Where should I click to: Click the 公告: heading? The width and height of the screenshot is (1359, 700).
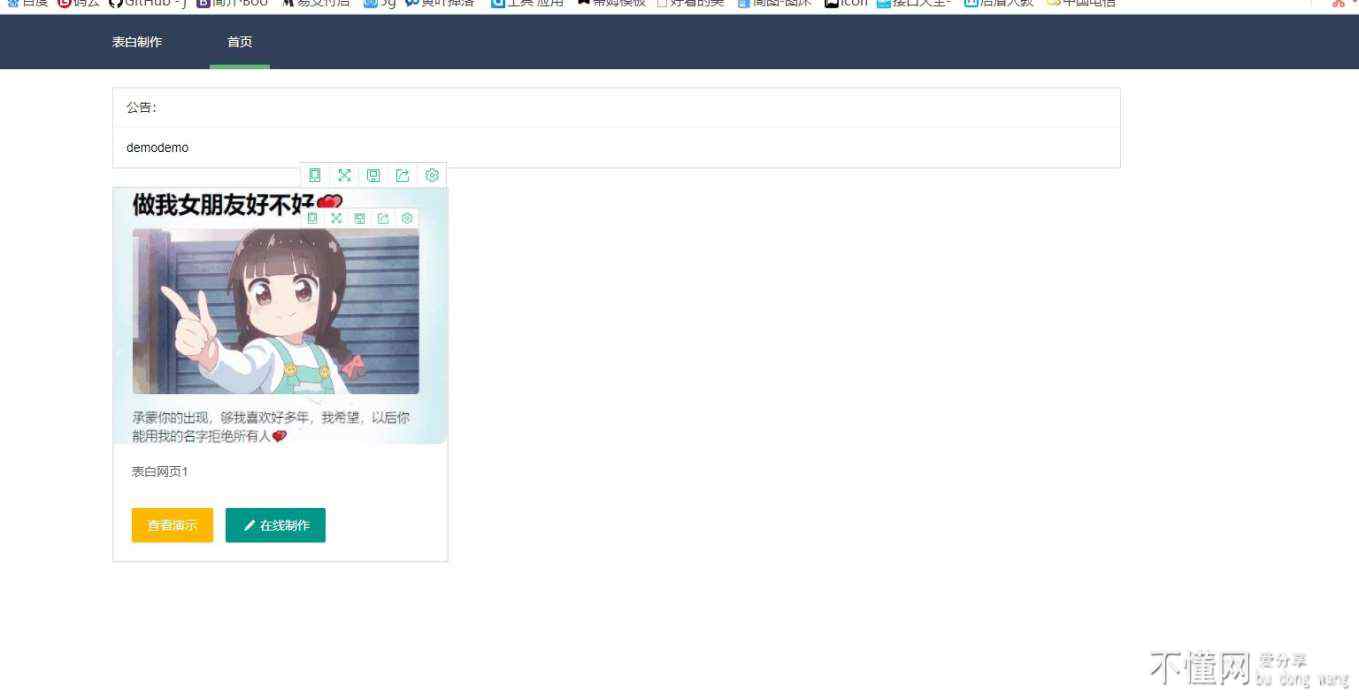tap(142, 108)
